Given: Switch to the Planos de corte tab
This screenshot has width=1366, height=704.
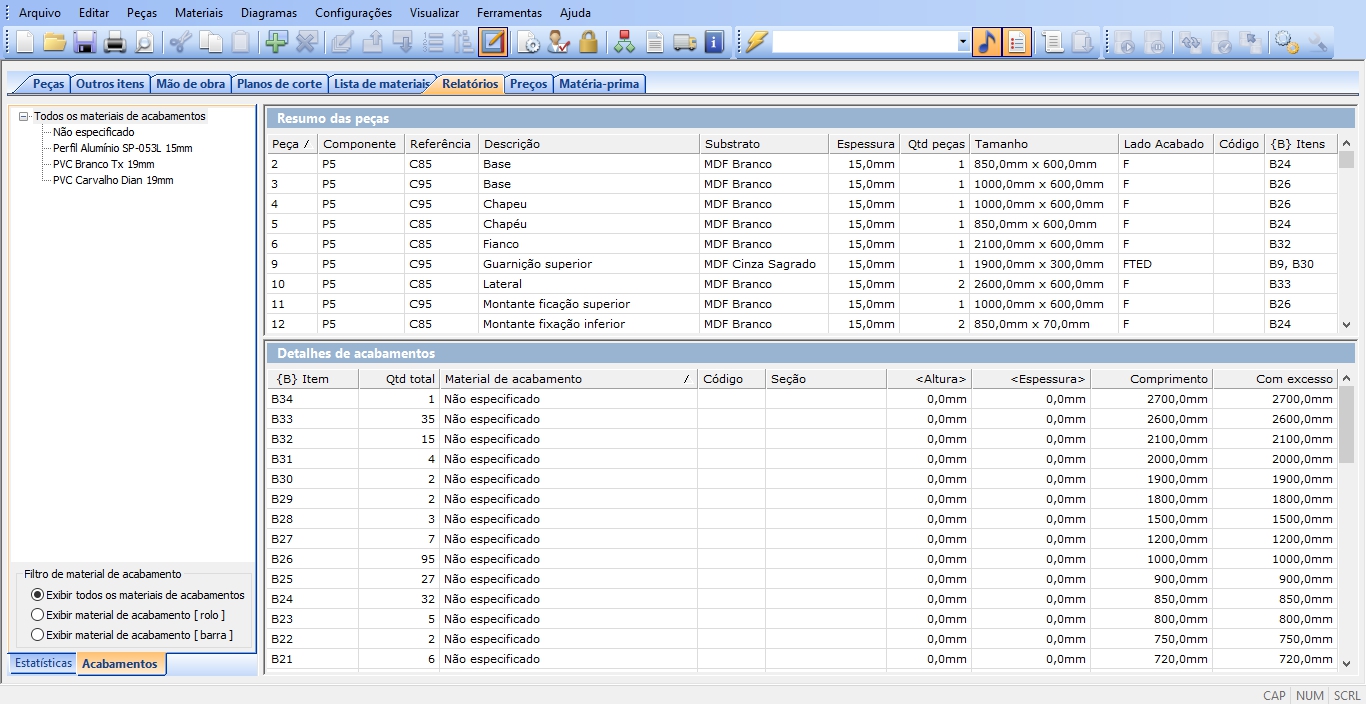Looking at the screenshot, I should pos(279,84).
